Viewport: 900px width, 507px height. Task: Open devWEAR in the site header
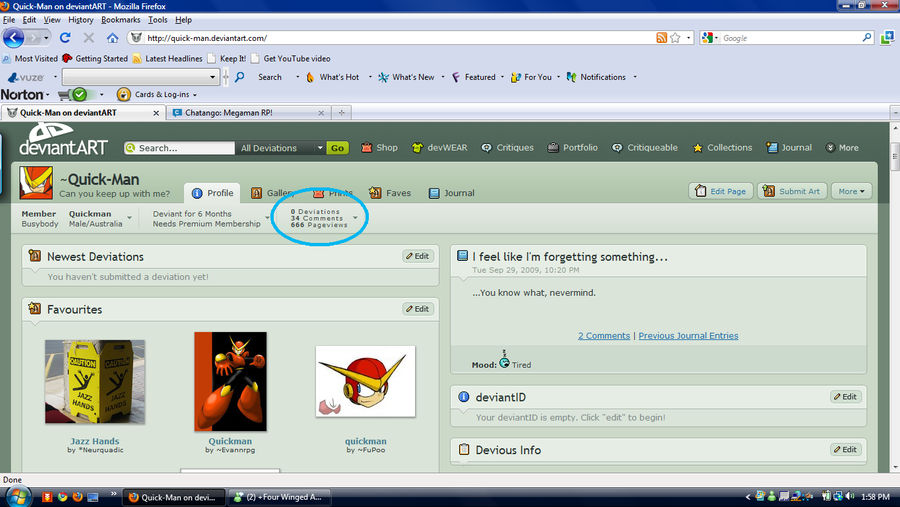439,148
